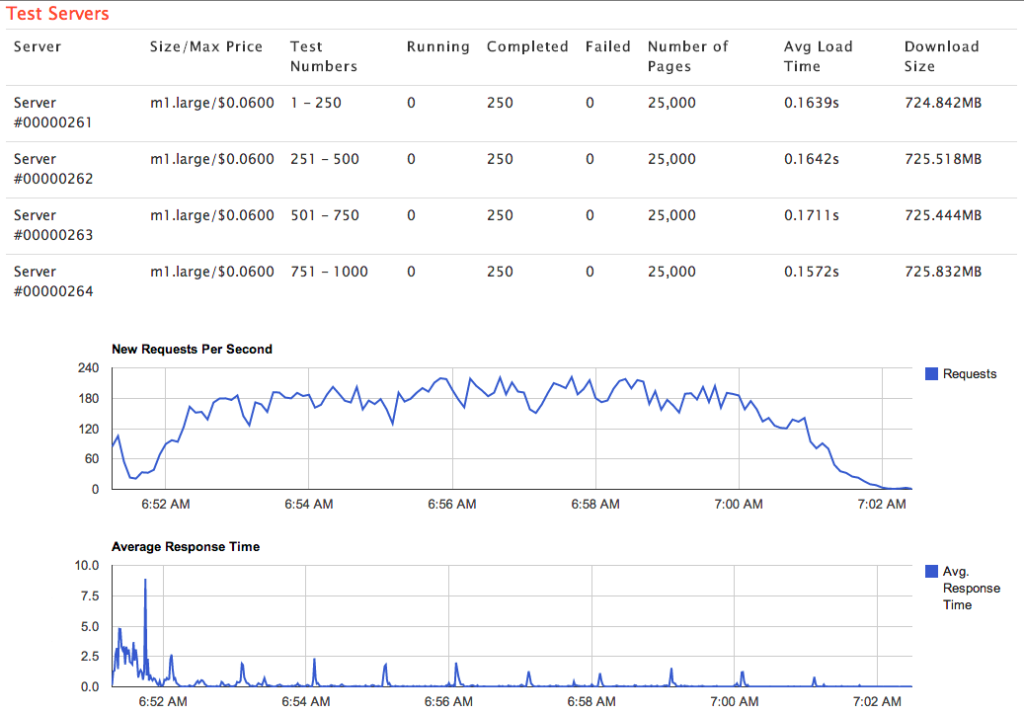Click the 6:56 AM label on requests chart
This screenshot has width=1024, height=714.
click(x=452, y=504)
